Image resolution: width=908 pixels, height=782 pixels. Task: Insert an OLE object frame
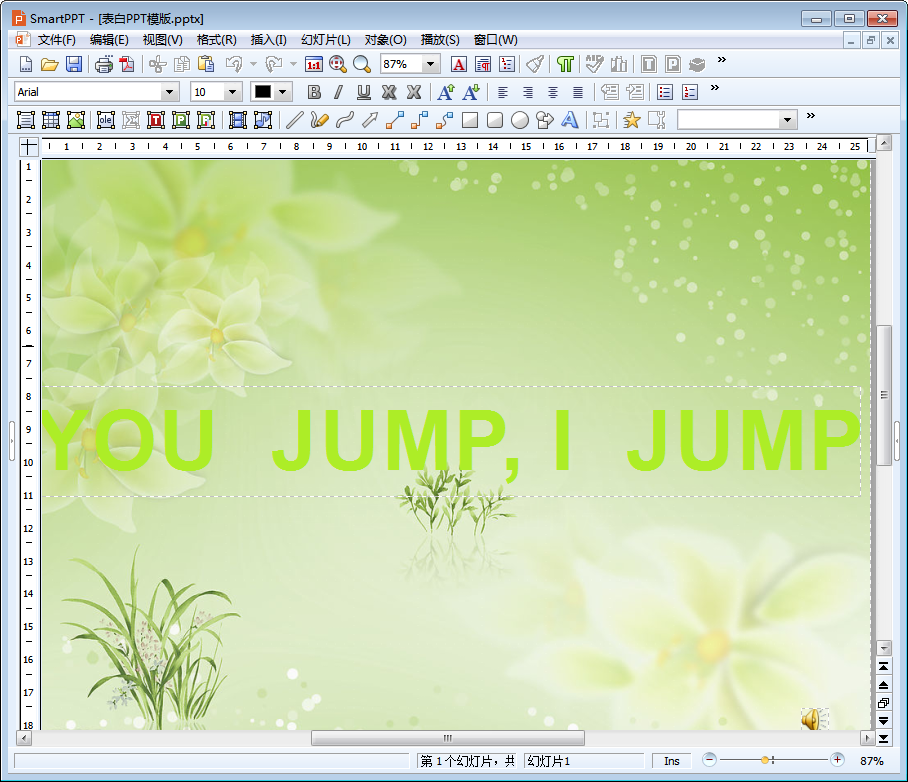pyautogui.click(x=105, y=120)
